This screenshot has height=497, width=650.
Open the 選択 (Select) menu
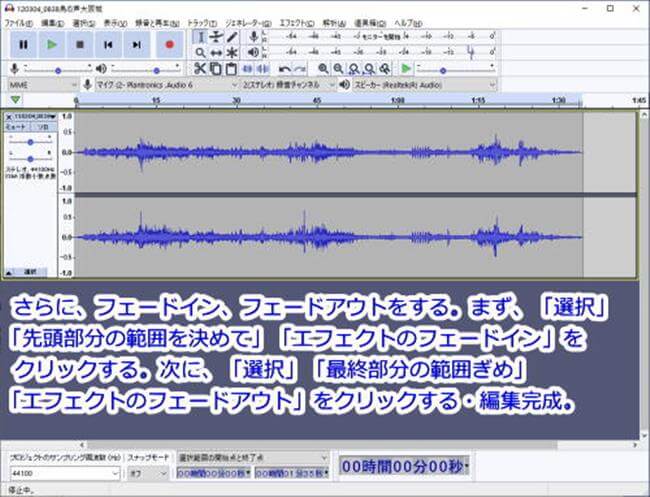coord(84,23)
